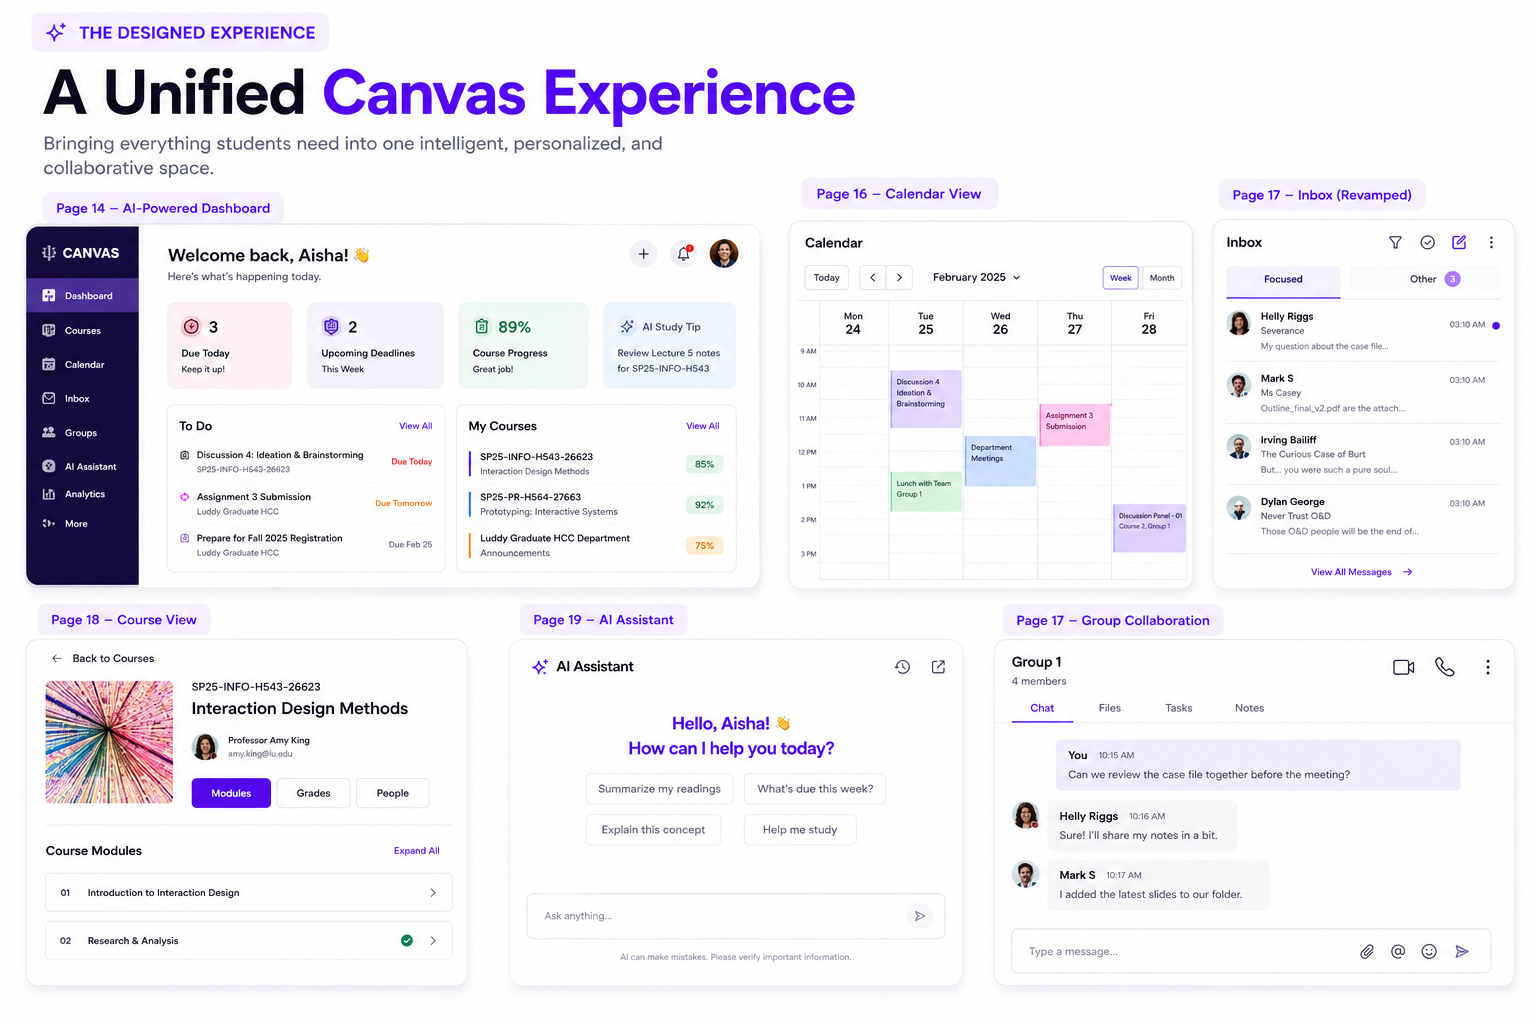Viewport: 1536px width, 1024px height.
Task: Start a Group 1 video call
Action: [1404, 667]
